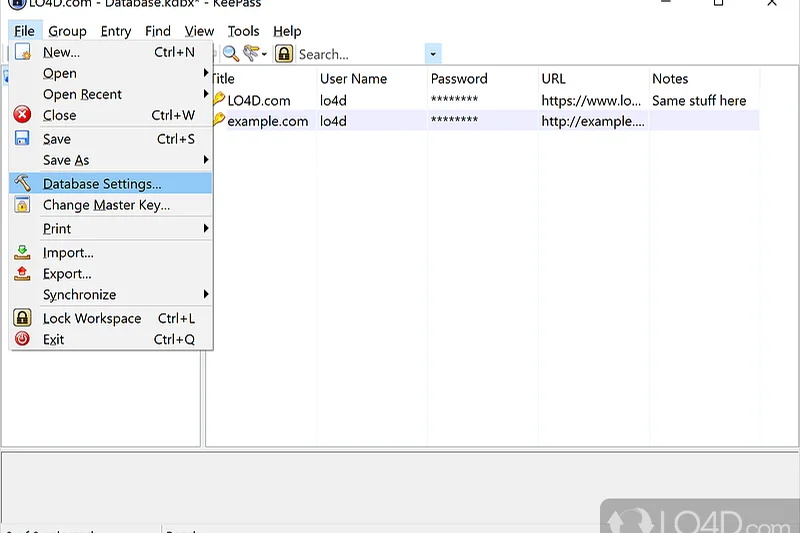The height and width of the screenshot is (533, 800).
Task: Choose Save from the File menu
Action: tap(111, 139)
